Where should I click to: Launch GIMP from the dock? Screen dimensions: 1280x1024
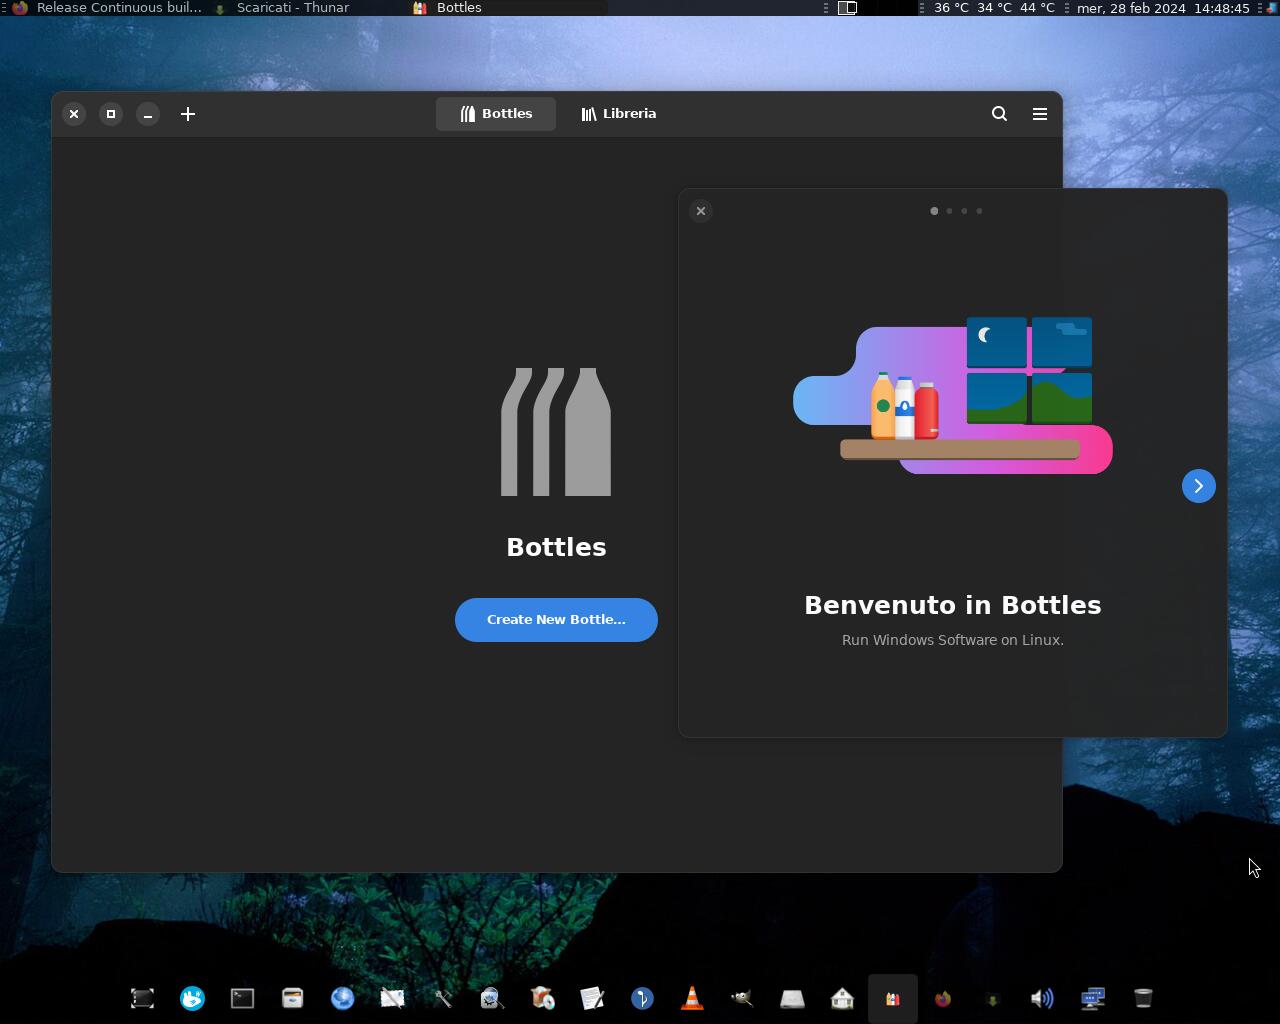742,998
